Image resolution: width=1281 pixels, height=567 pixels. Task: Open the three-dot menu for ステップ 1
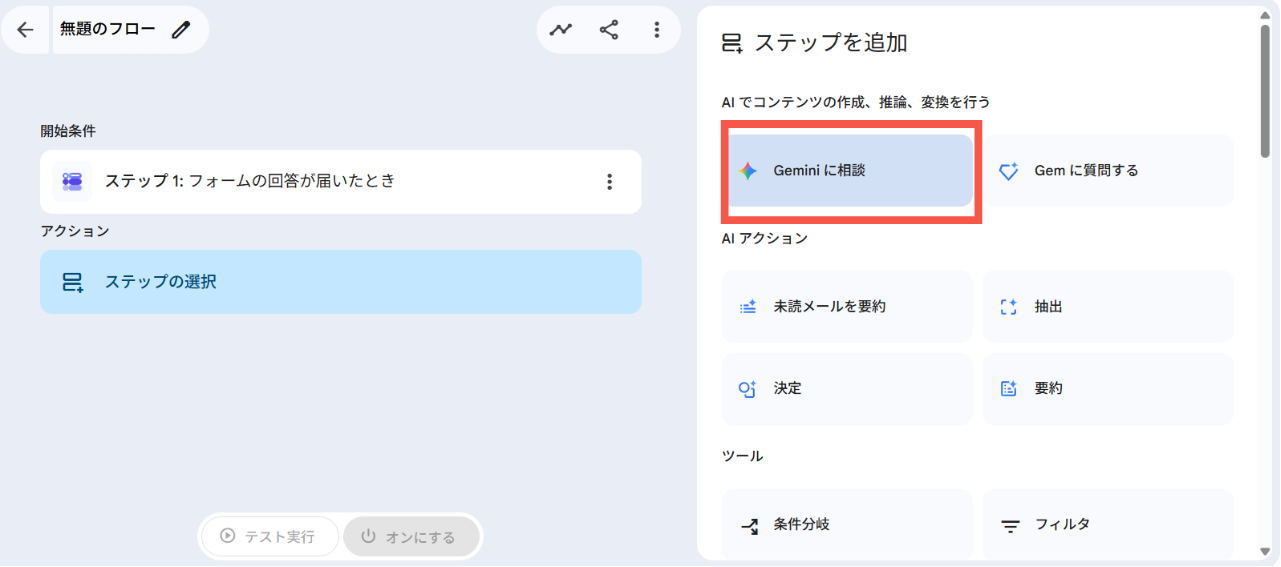(609, 182)
